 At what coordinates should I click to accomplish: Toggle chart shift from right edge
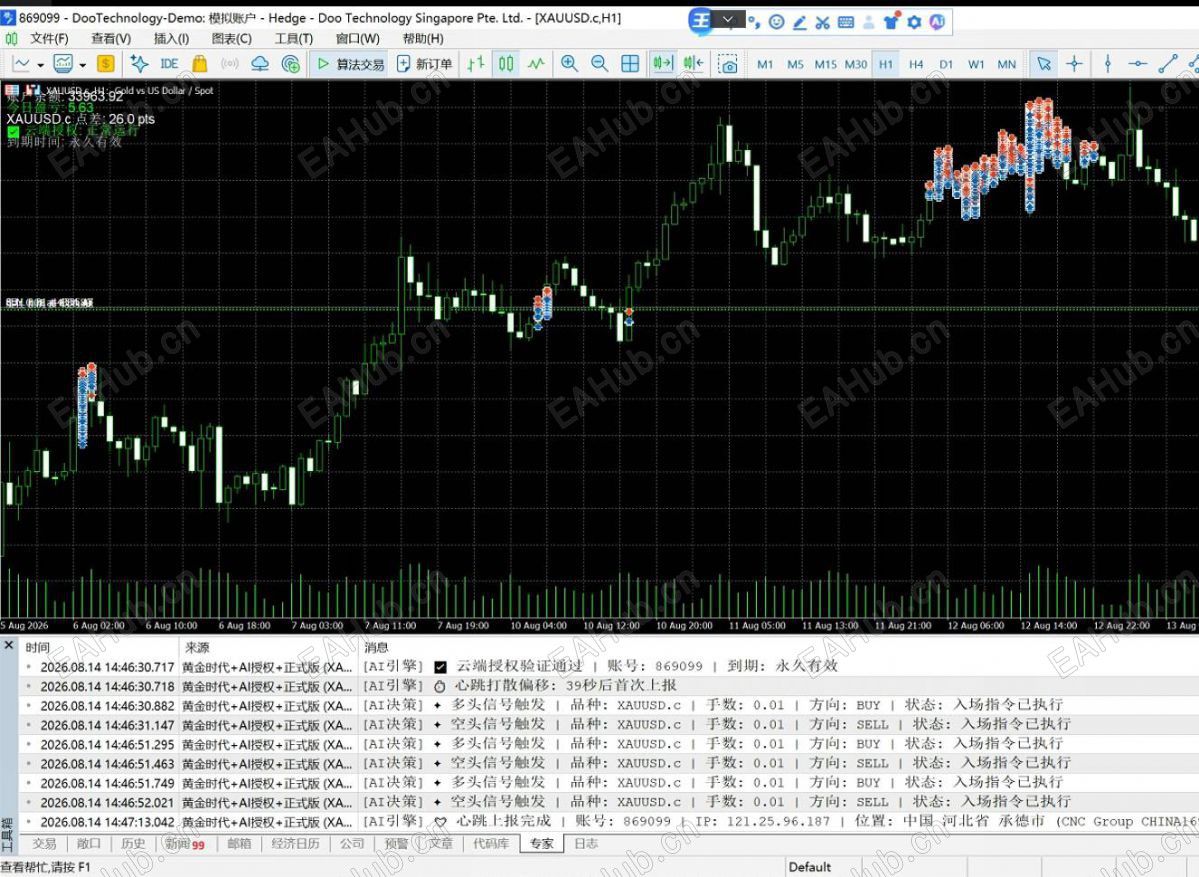[694, 64]
